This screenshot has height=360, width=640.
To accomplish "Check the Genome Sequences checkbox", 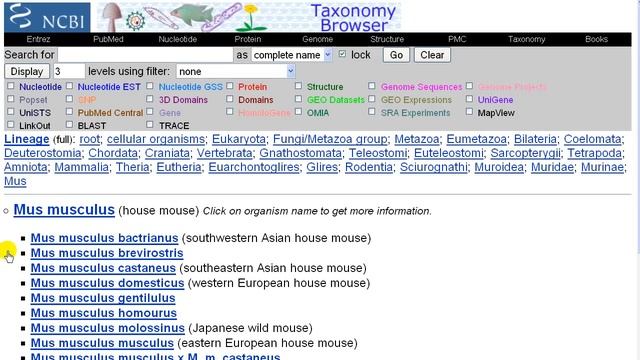I will coord(371,86).
